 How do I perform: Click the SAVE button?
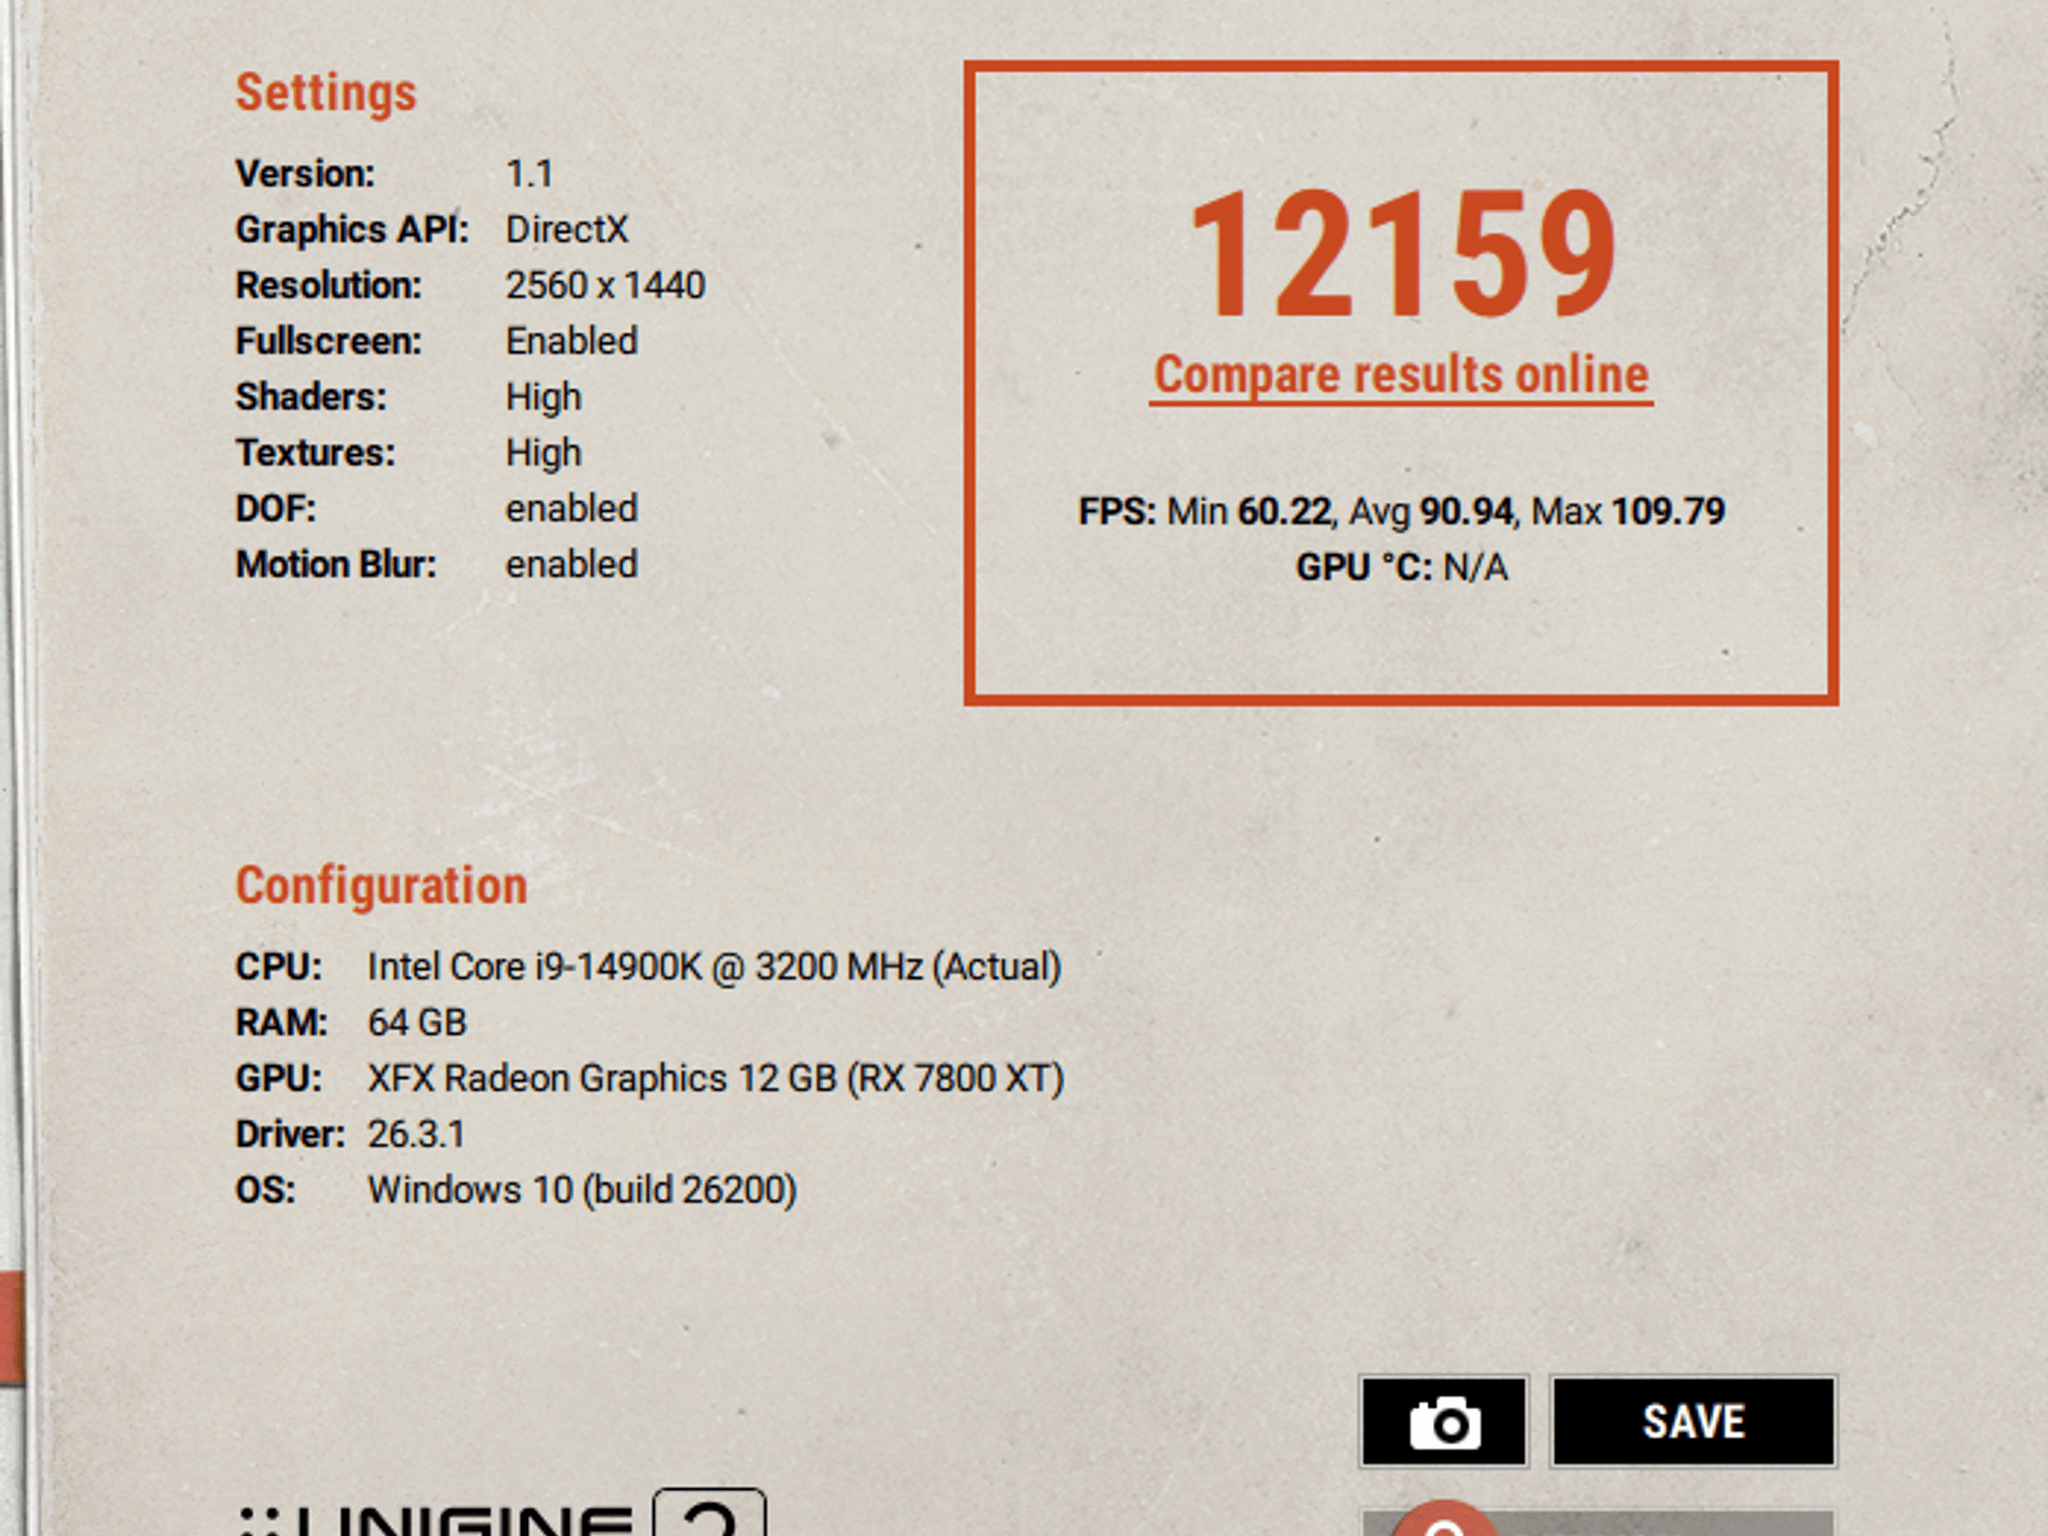tap(1694, 1421)
